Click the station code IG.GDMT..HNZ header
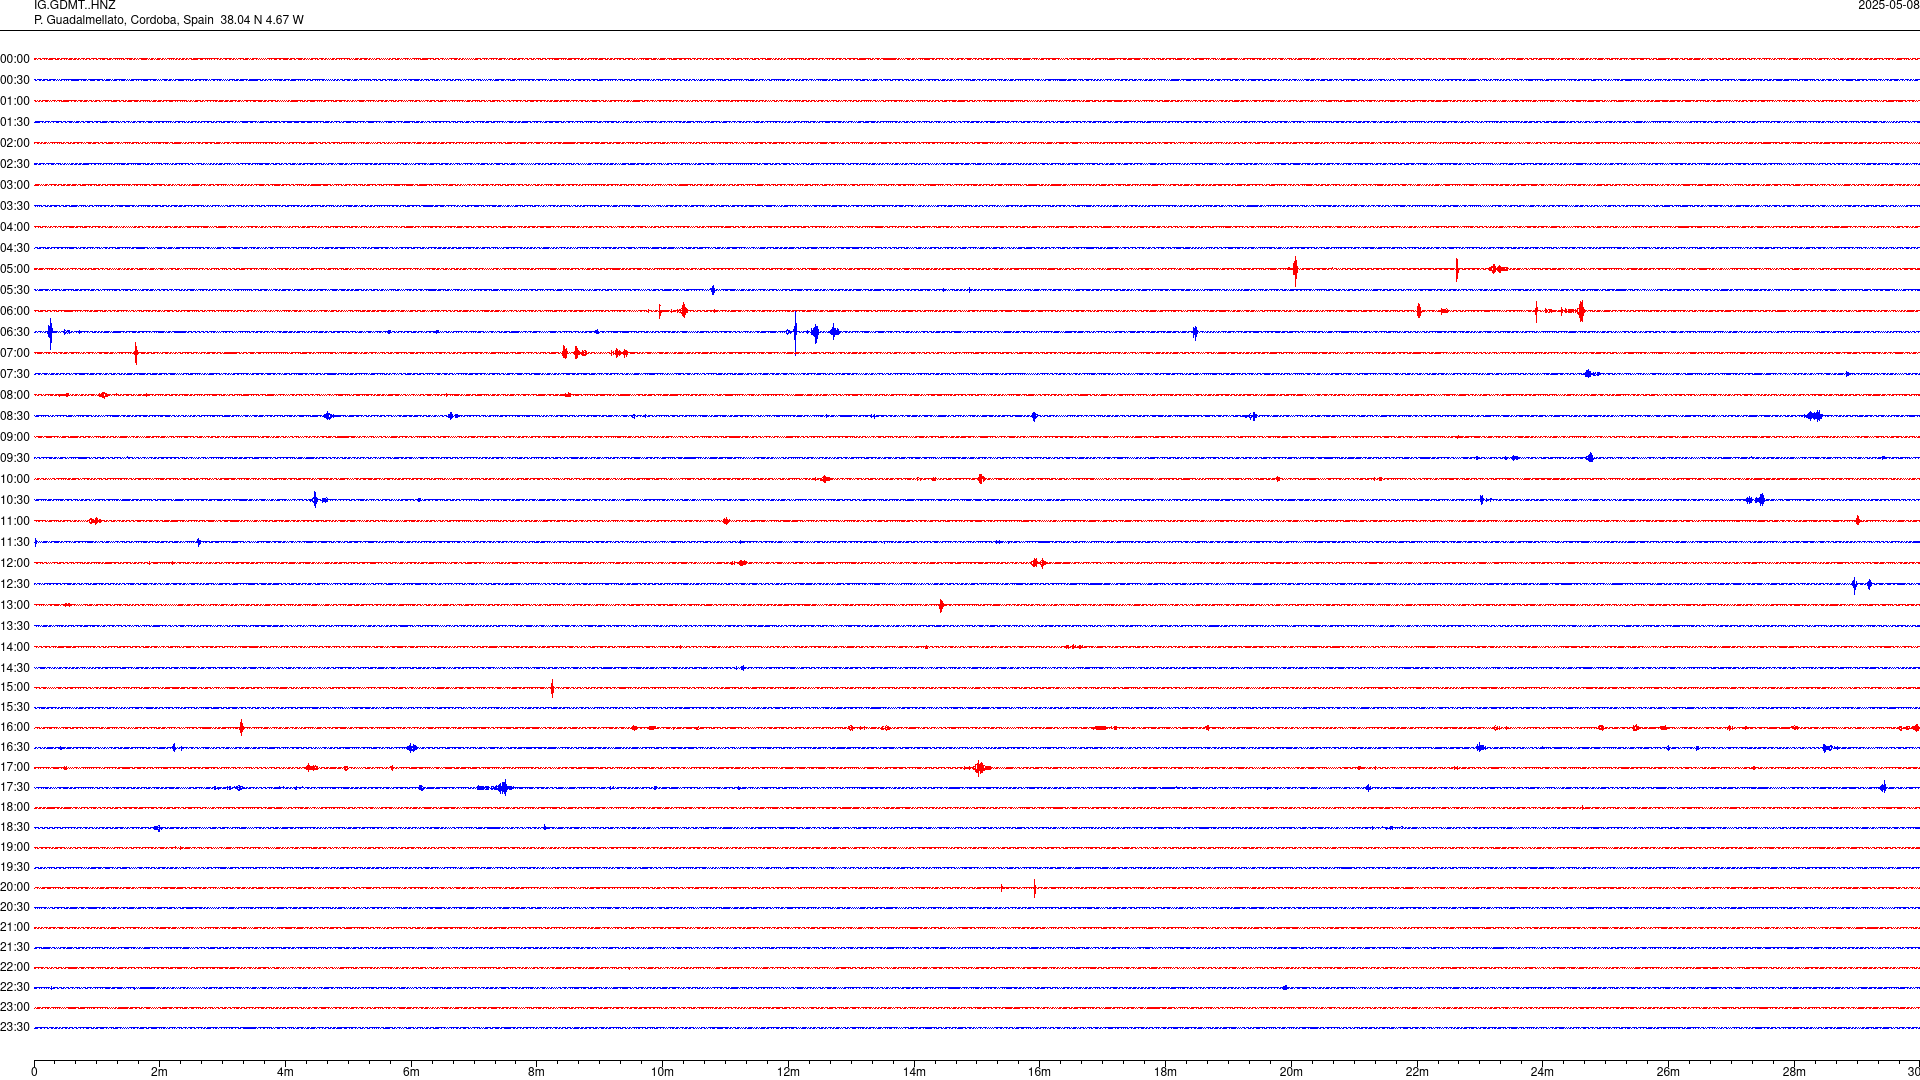This screenshot has height=1080, width=1920. (74, 6)
